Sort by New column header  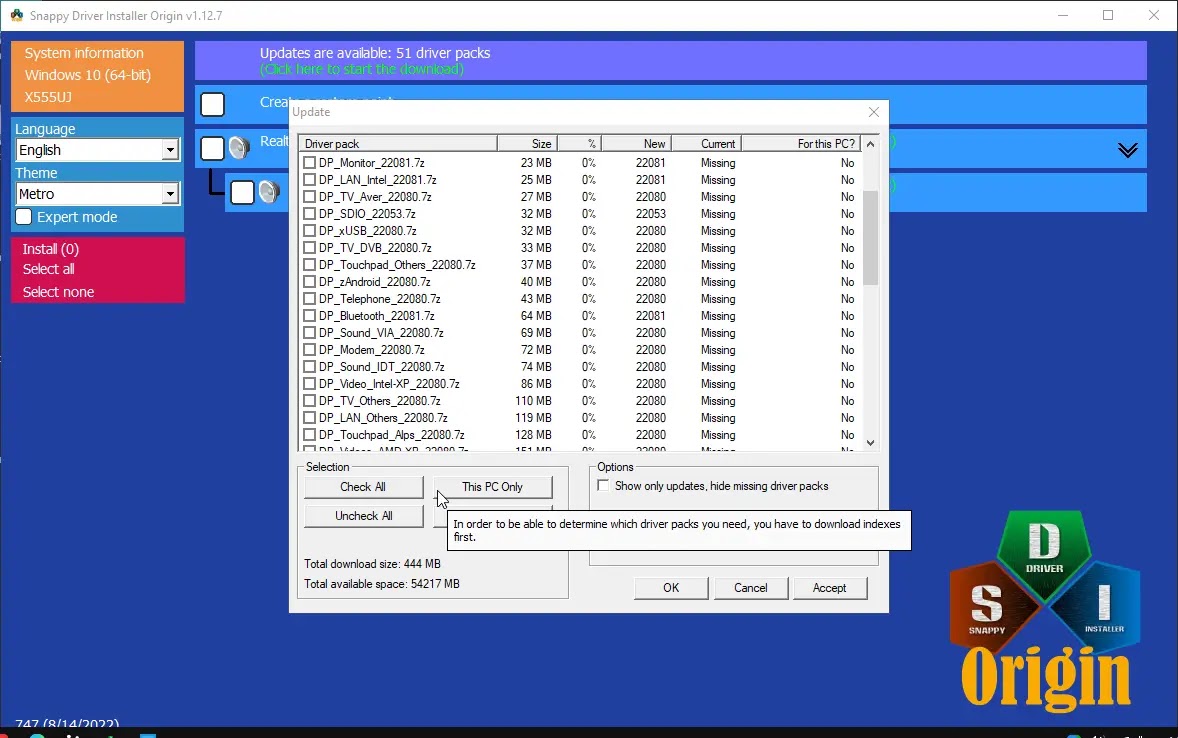636,144
